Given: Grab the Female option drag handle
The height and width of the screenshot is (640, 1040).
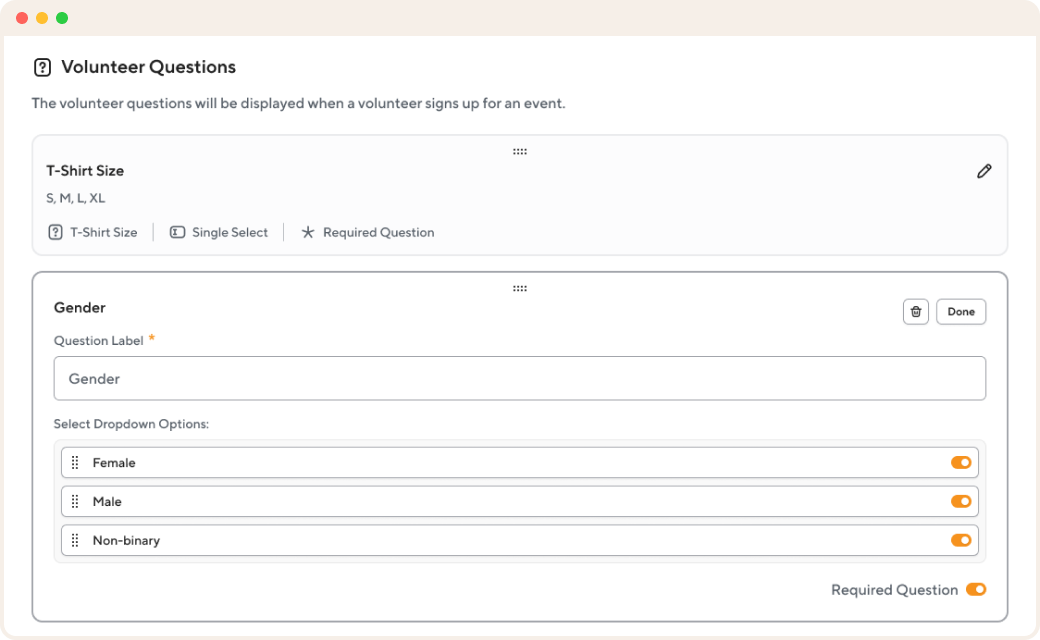Looking at the screenshot, I should (x=75, y=462).
